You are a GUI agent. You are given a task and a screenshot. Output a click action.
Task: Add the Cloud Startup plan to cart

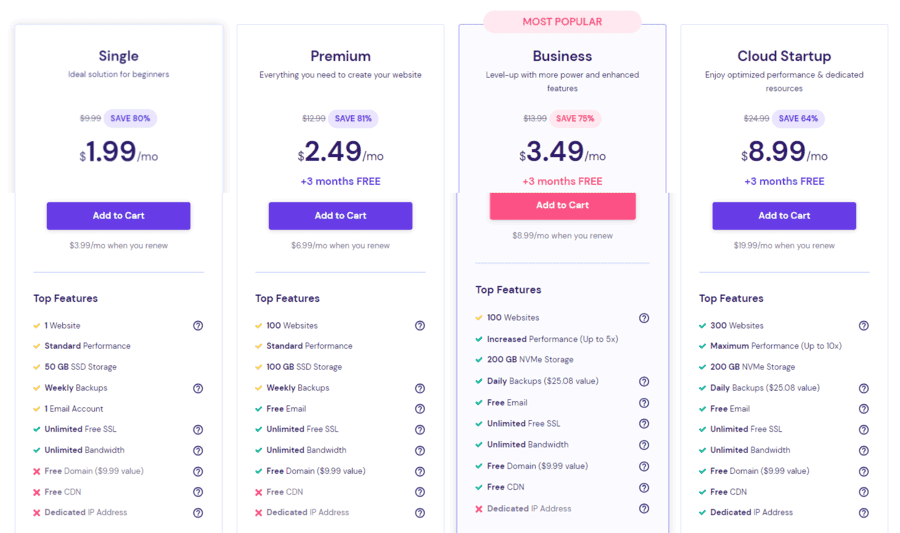[784, 216]
